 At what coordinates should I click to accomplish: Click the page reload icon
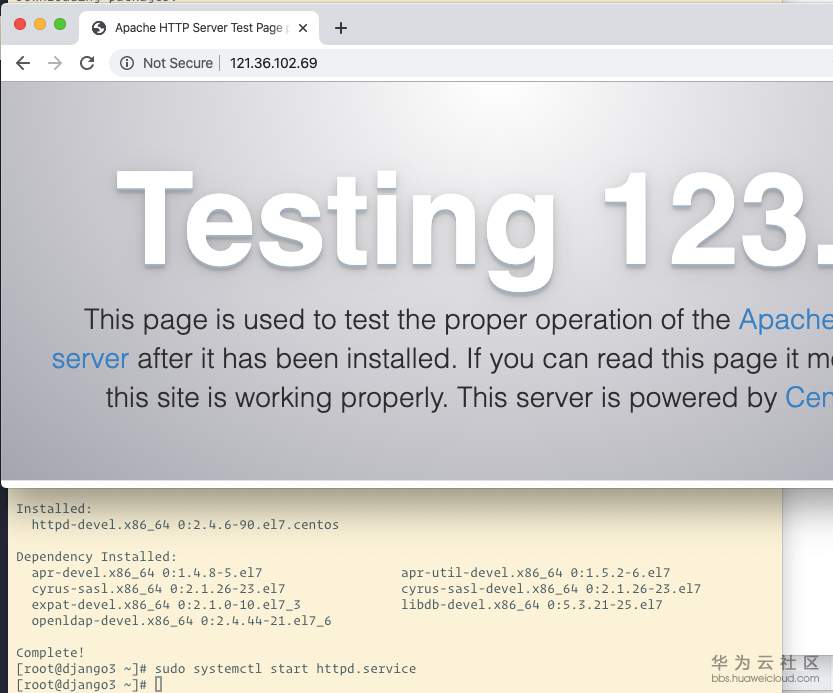tap(87, 63)
